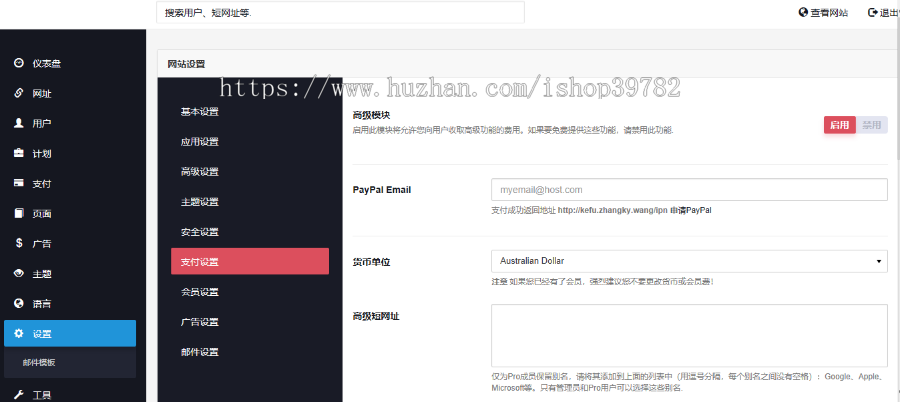The height and width of the screenshot is (402, 900).
Task: Click the logout arrow icon next to 退出
Action: click(872, 12)
